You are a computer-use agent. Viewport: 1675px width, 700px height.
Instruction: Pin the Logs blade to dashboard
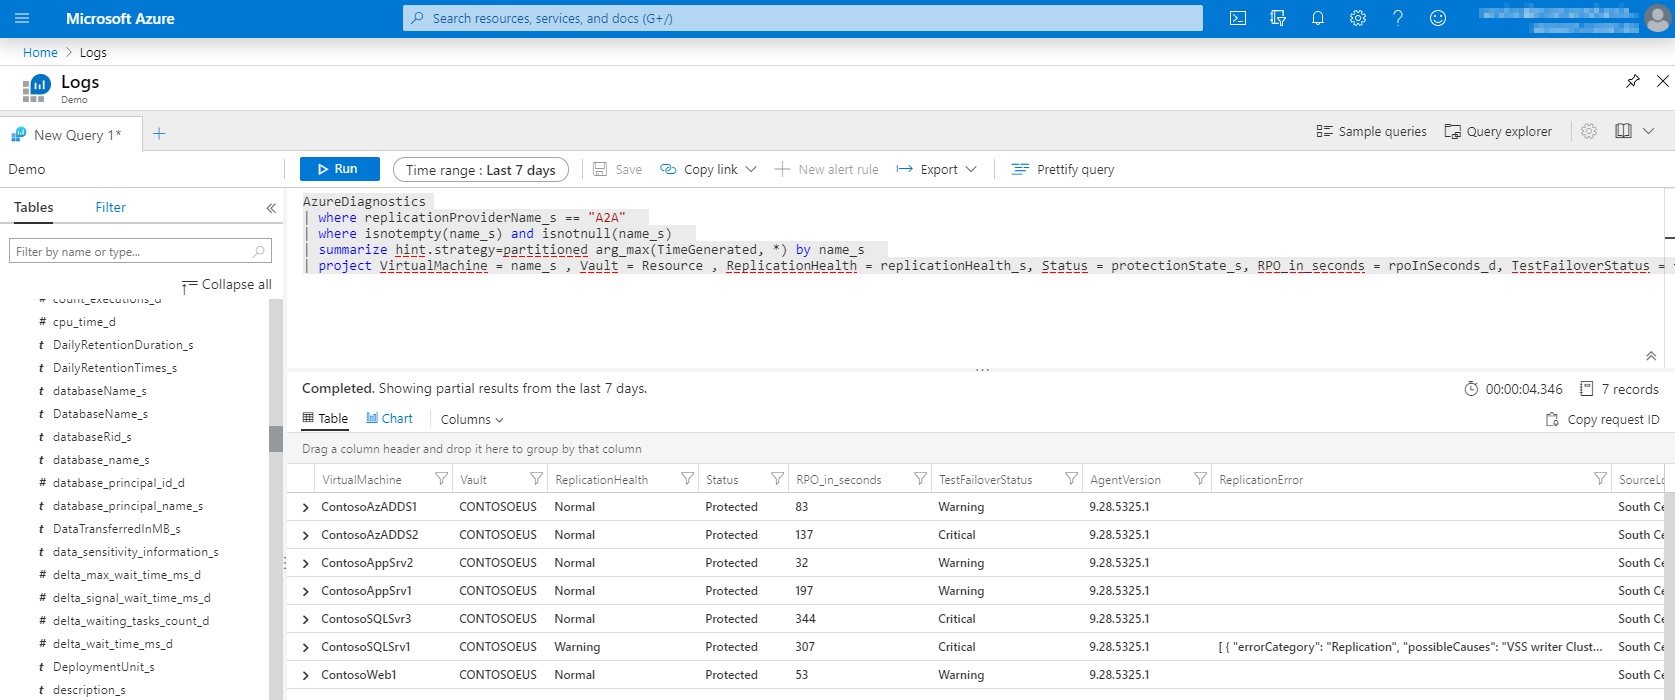[x=1633, y=81]
